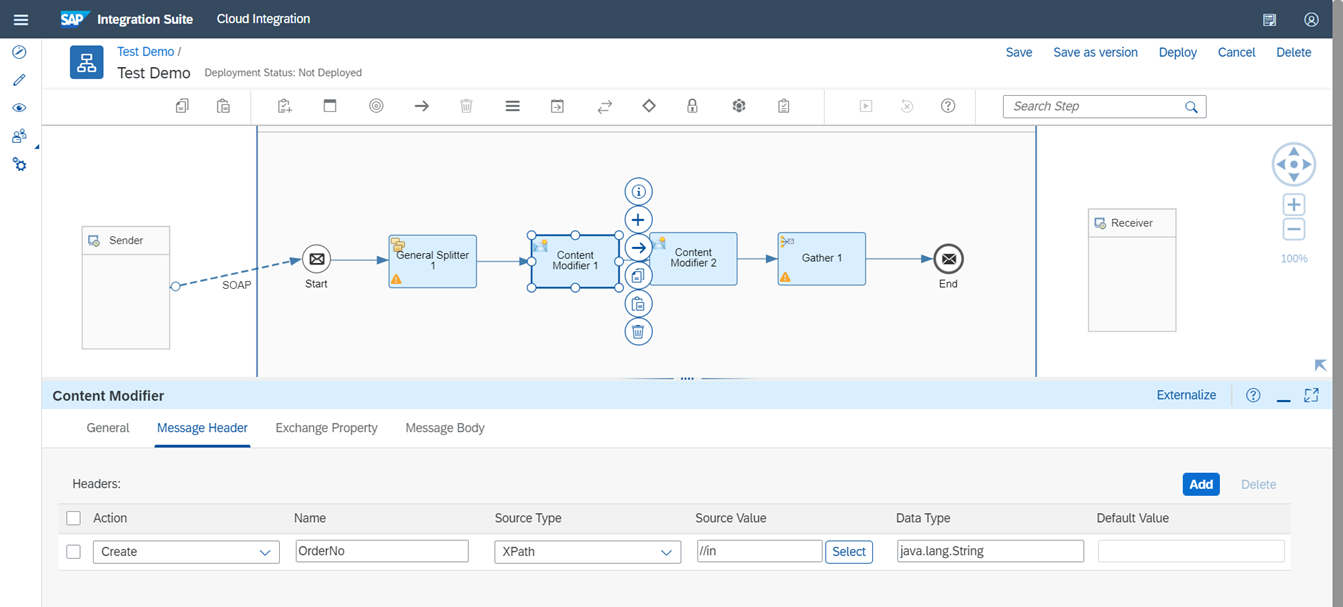Click the Settings gear in left sidebar
This screenshot has height=607, width=1343.
[19, 163]
